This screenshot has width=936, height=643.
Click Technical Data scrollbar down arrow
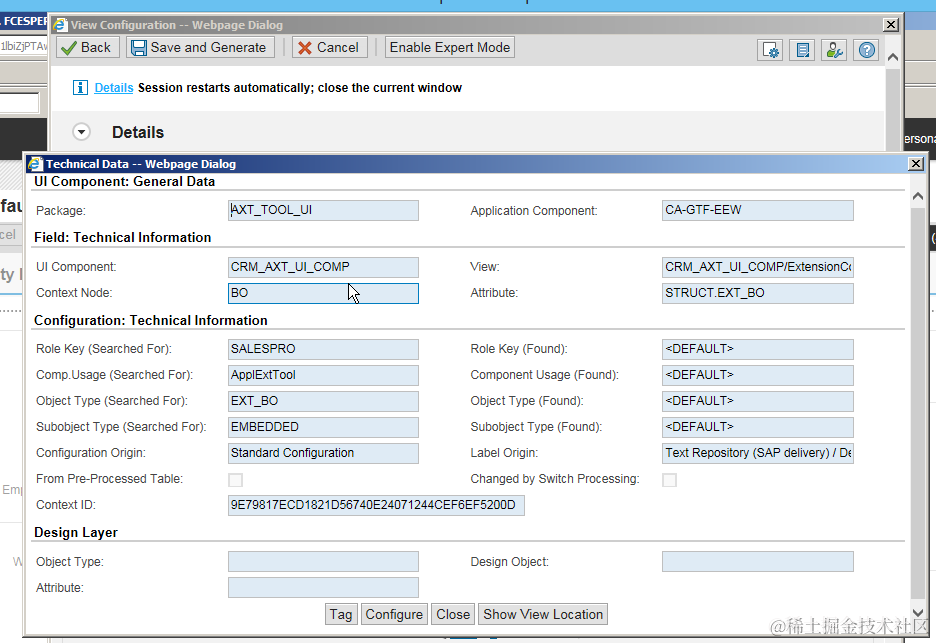pyautogui.click(x=918, y=613)
